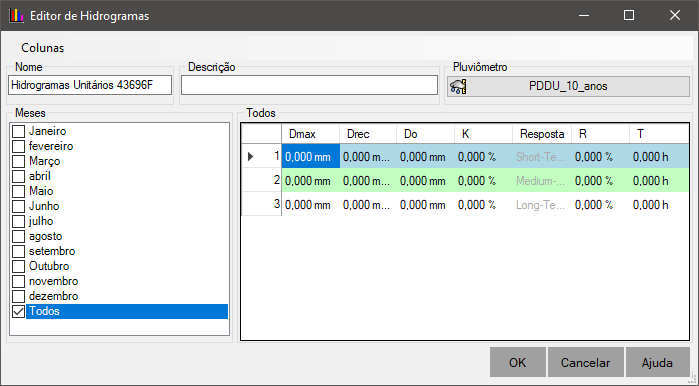The height and width of the screenshot is (386, 699).
Task: Select the Resposta column header
Action: coord(542,134)
